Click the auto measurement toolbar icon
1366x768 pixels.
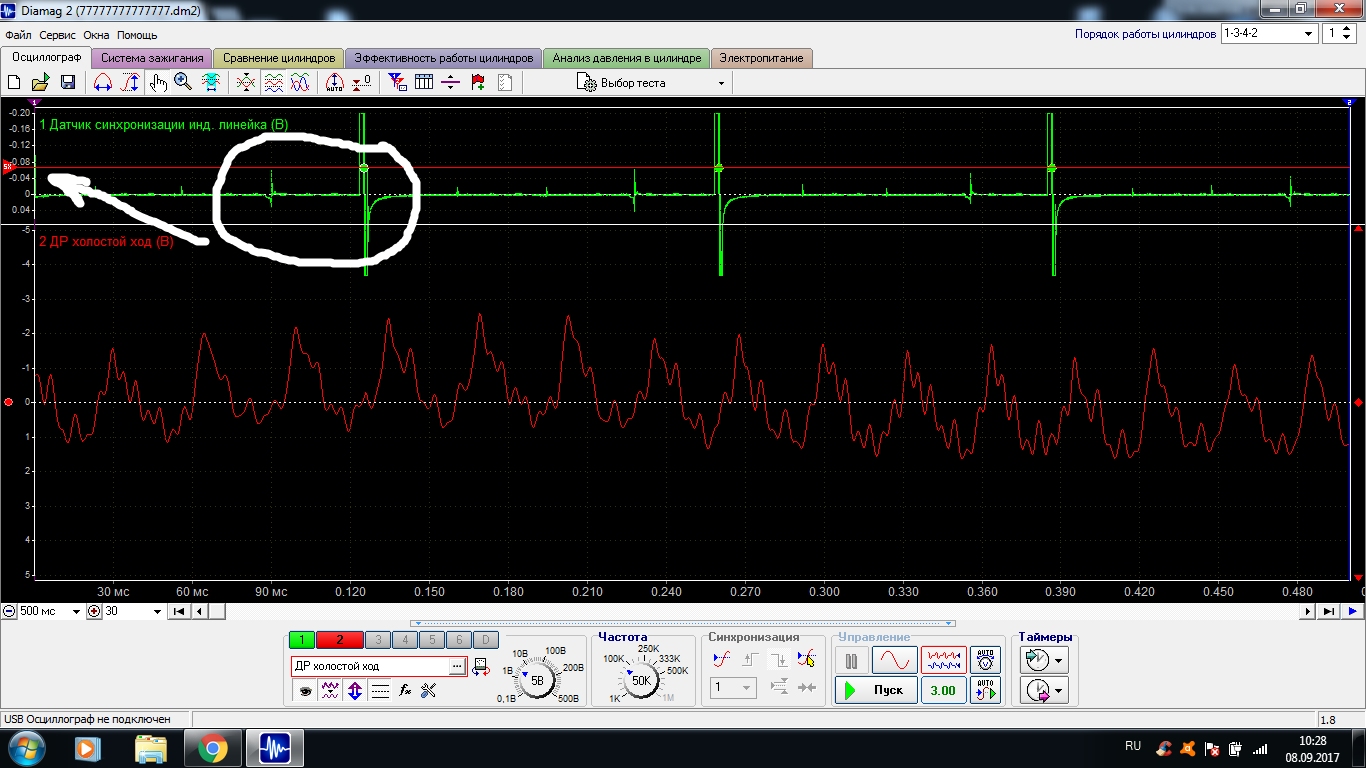335,83
